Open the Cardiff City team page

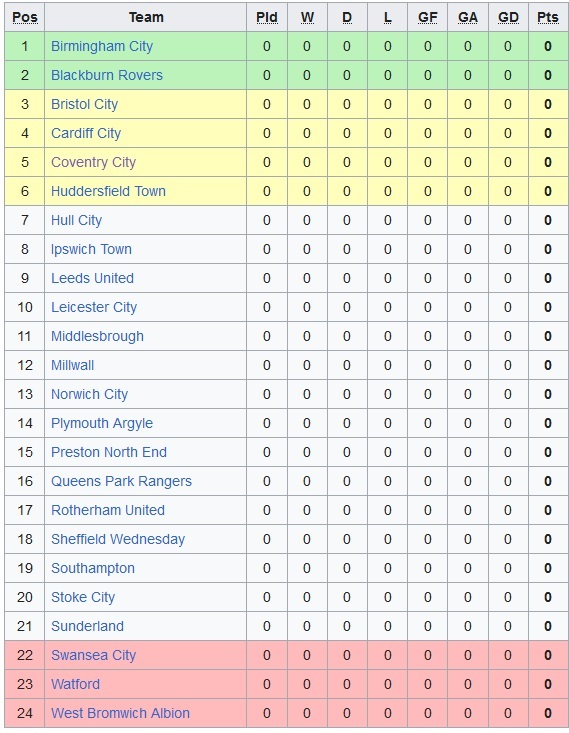point(86,133)
